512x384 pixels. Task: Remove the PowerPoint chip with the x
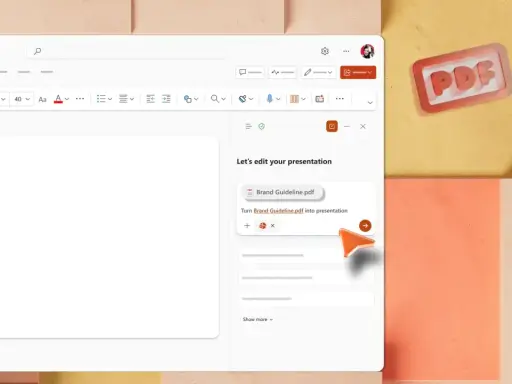pyautogui.click(x=273, y=226)
